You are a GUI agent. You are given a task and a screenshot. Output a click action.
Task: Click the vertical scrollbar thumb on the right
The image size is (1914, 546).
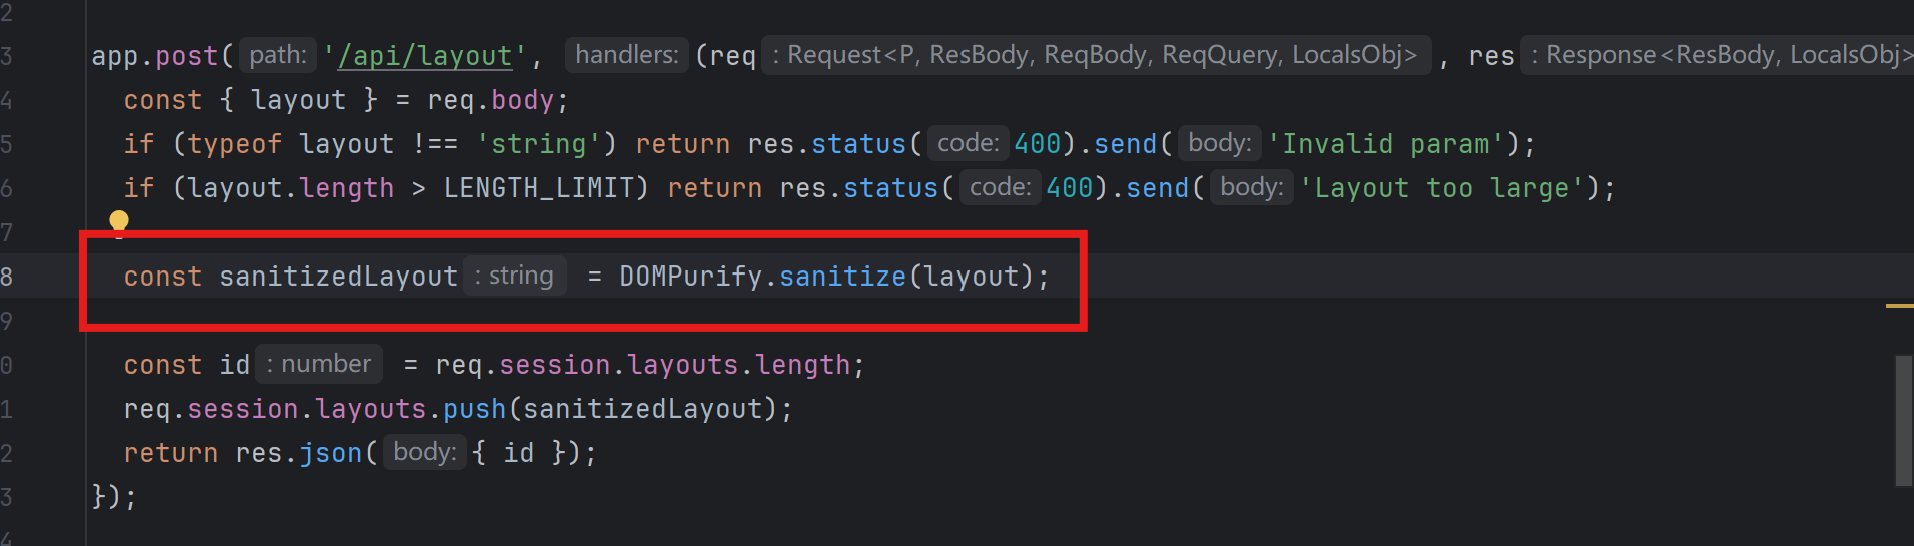click(1903, 420)
